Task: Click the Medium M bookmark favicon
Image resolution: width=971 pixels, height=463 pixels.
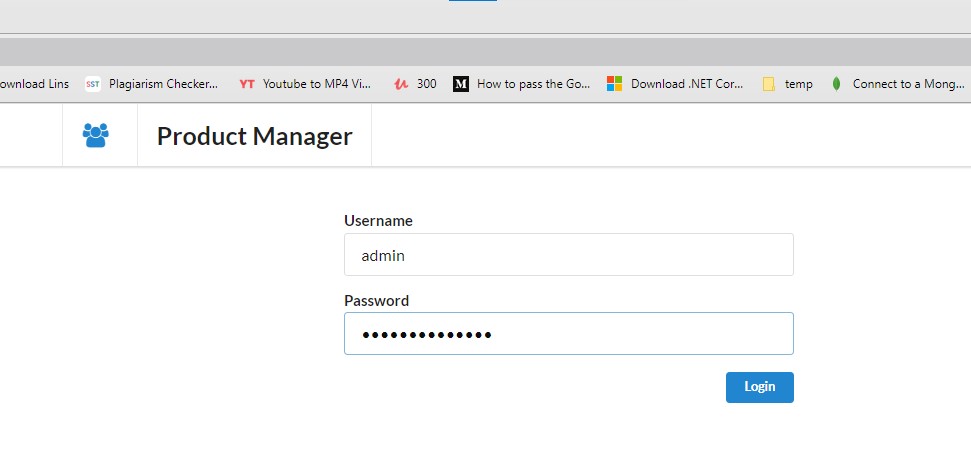Action: click(461, 84)
